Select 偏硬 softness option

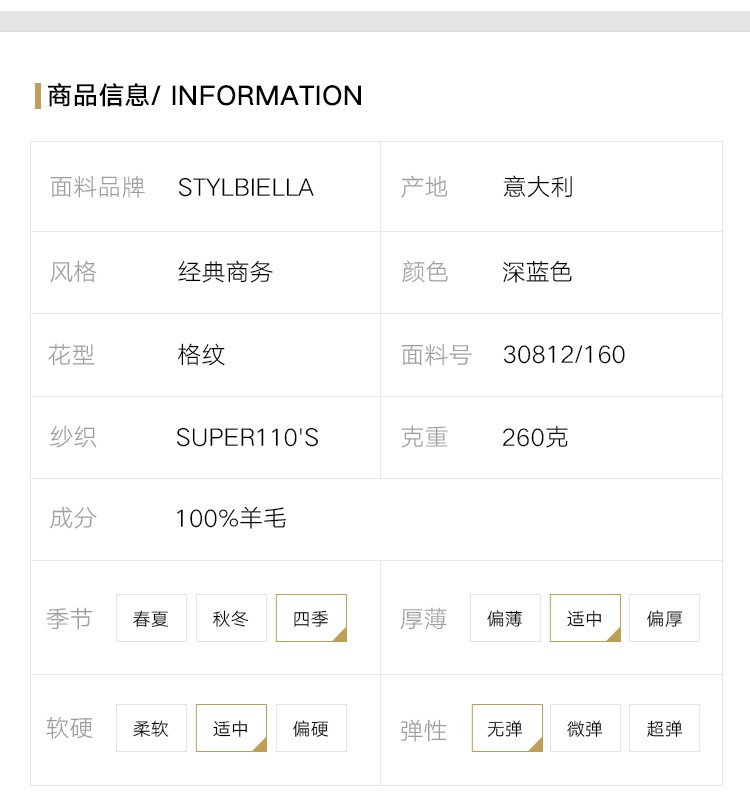311,728
